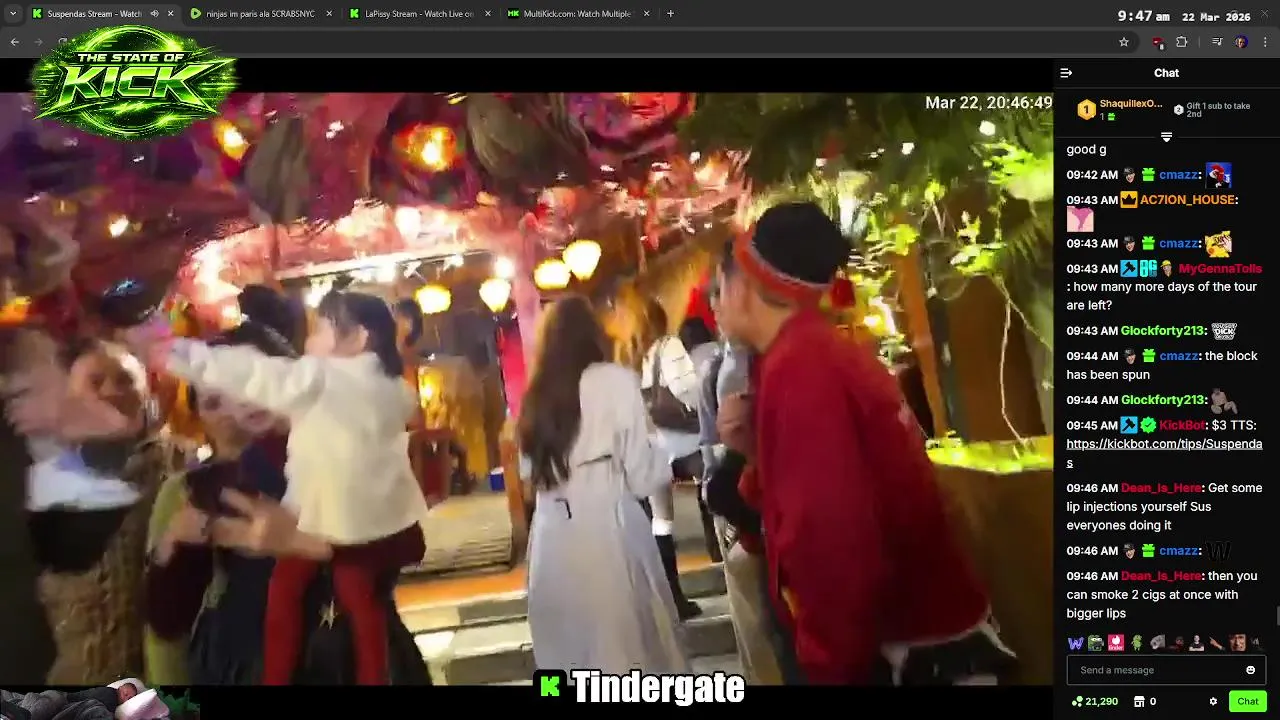1280x720 pixels.
Task: Select the gray emote after the frog
Action: click(1157, 643)
